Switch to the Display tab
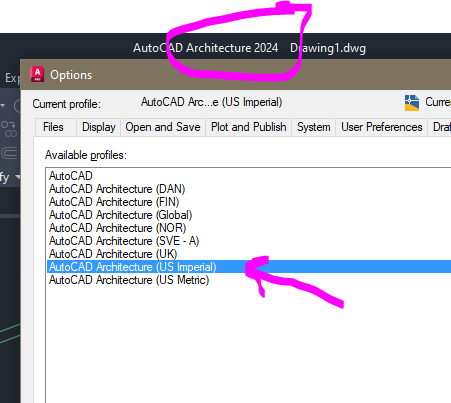 (x=99, y=127)
